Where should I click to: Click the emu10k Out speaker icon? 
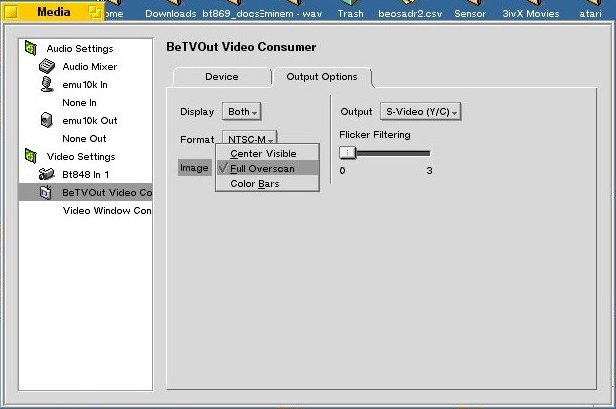46,120
